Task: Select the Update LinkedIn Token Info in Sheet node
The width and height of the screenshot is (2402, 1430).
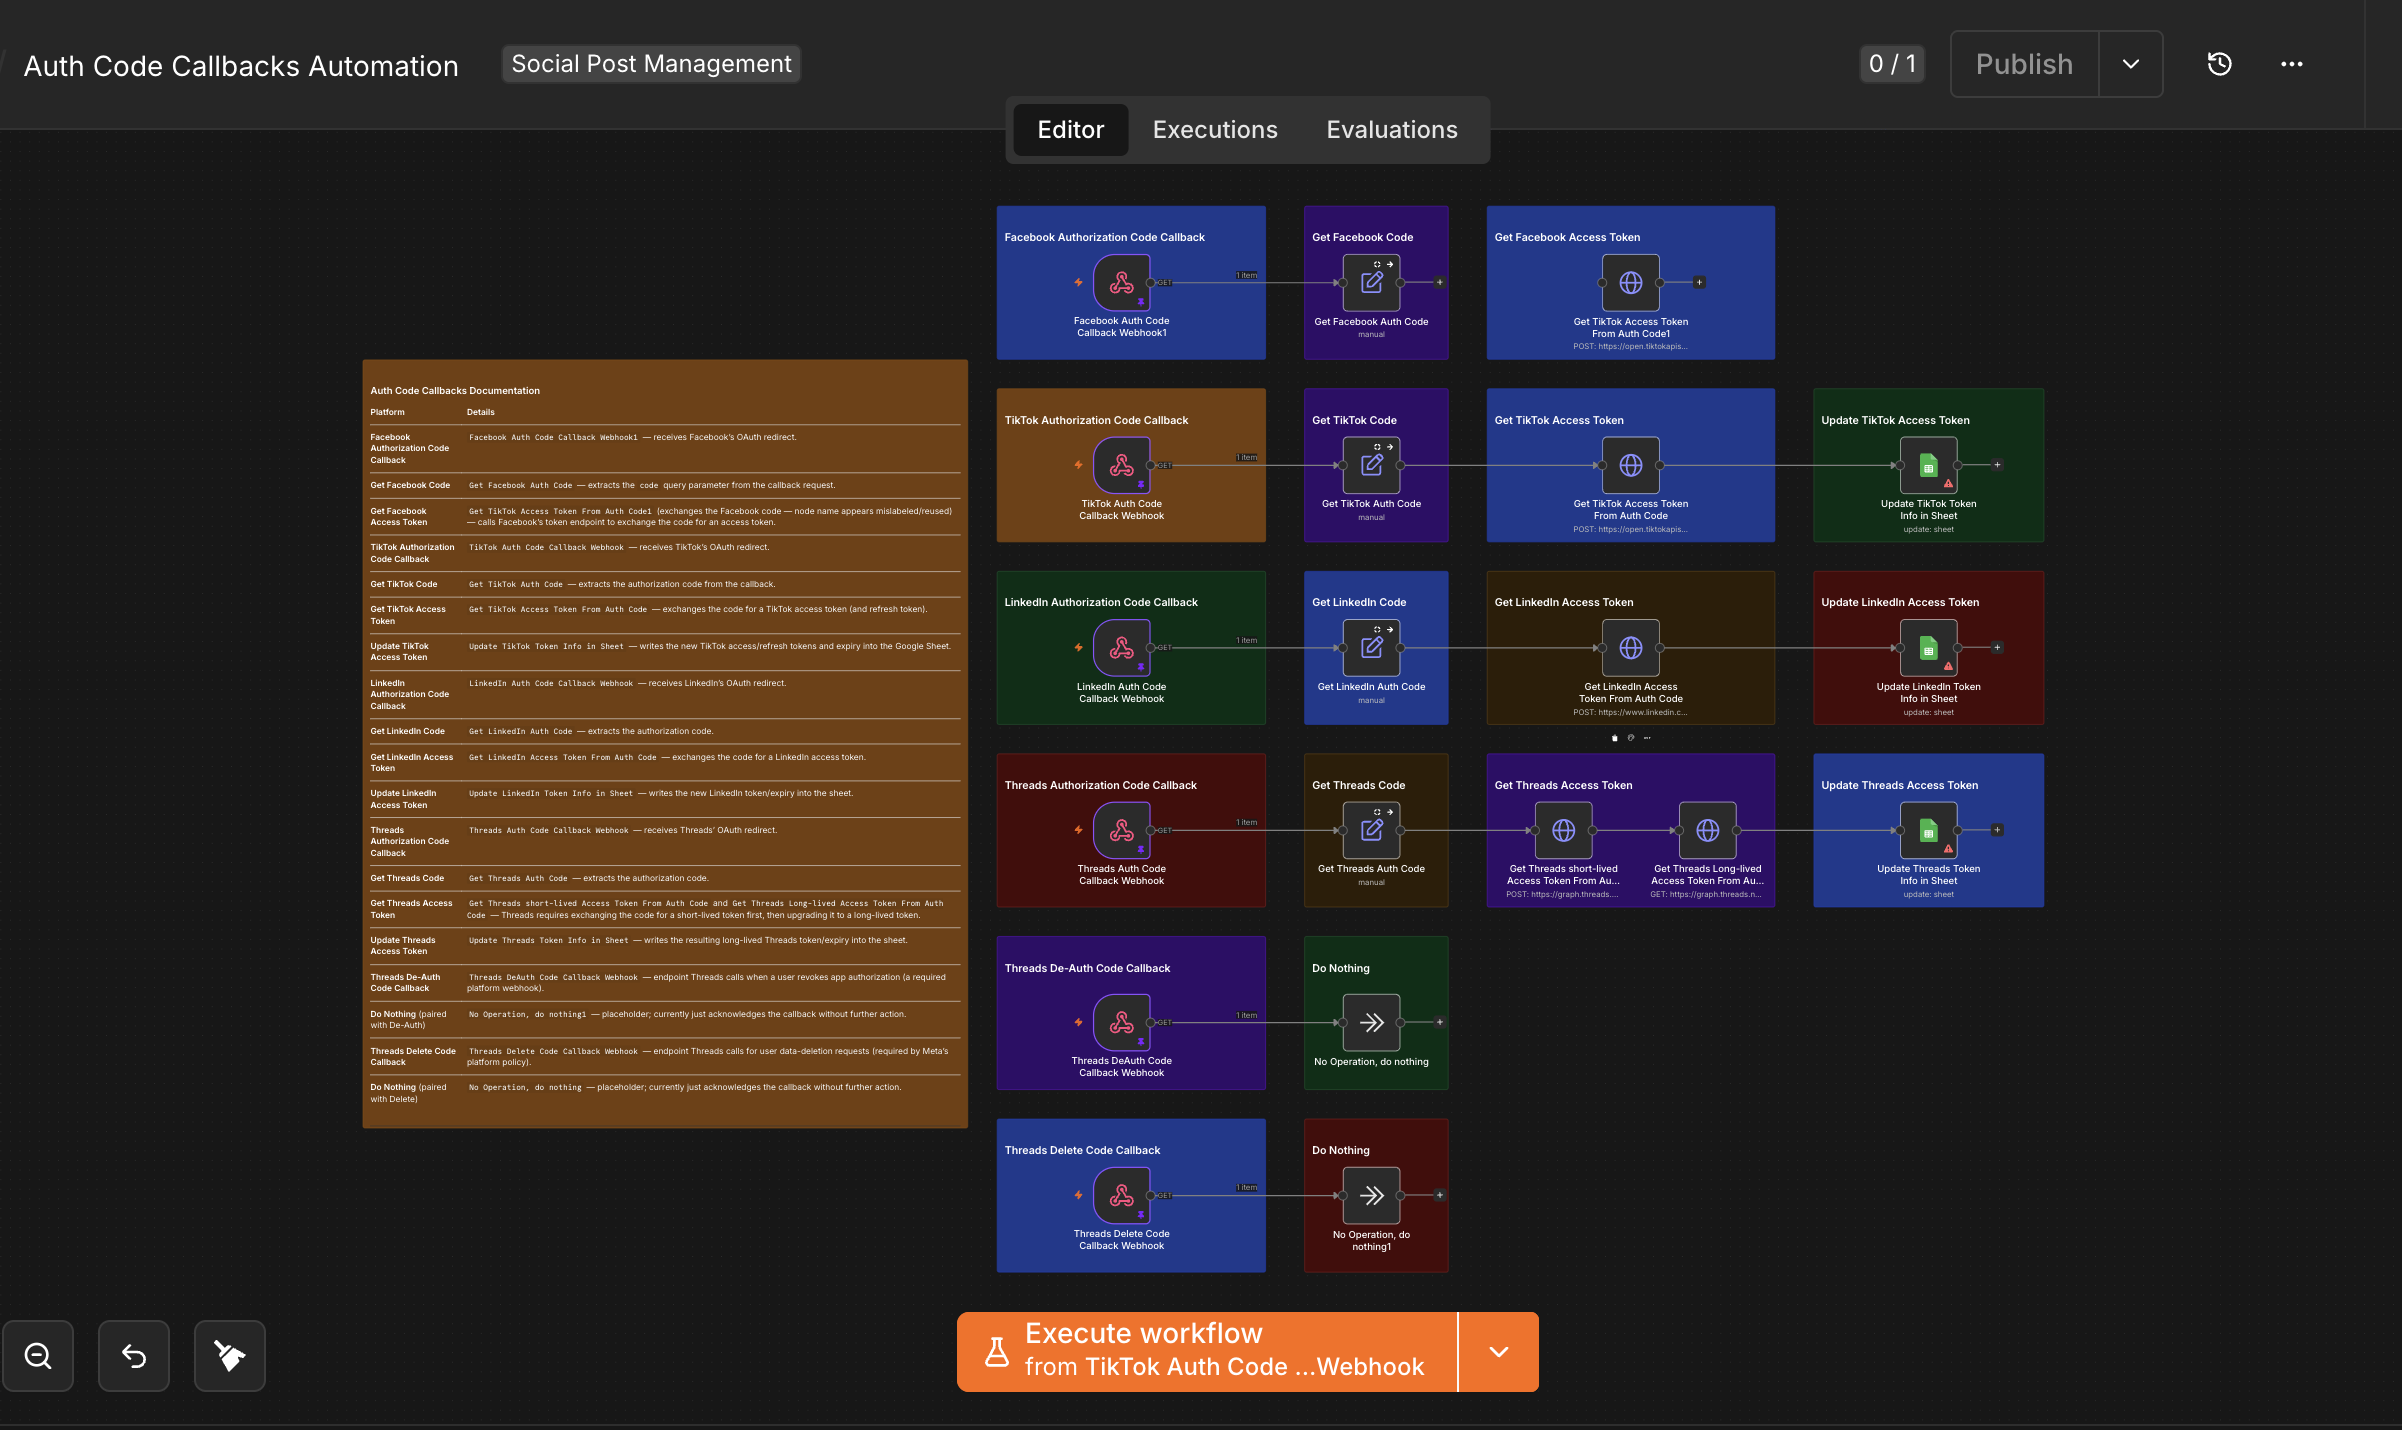Action: point(1929,648)
